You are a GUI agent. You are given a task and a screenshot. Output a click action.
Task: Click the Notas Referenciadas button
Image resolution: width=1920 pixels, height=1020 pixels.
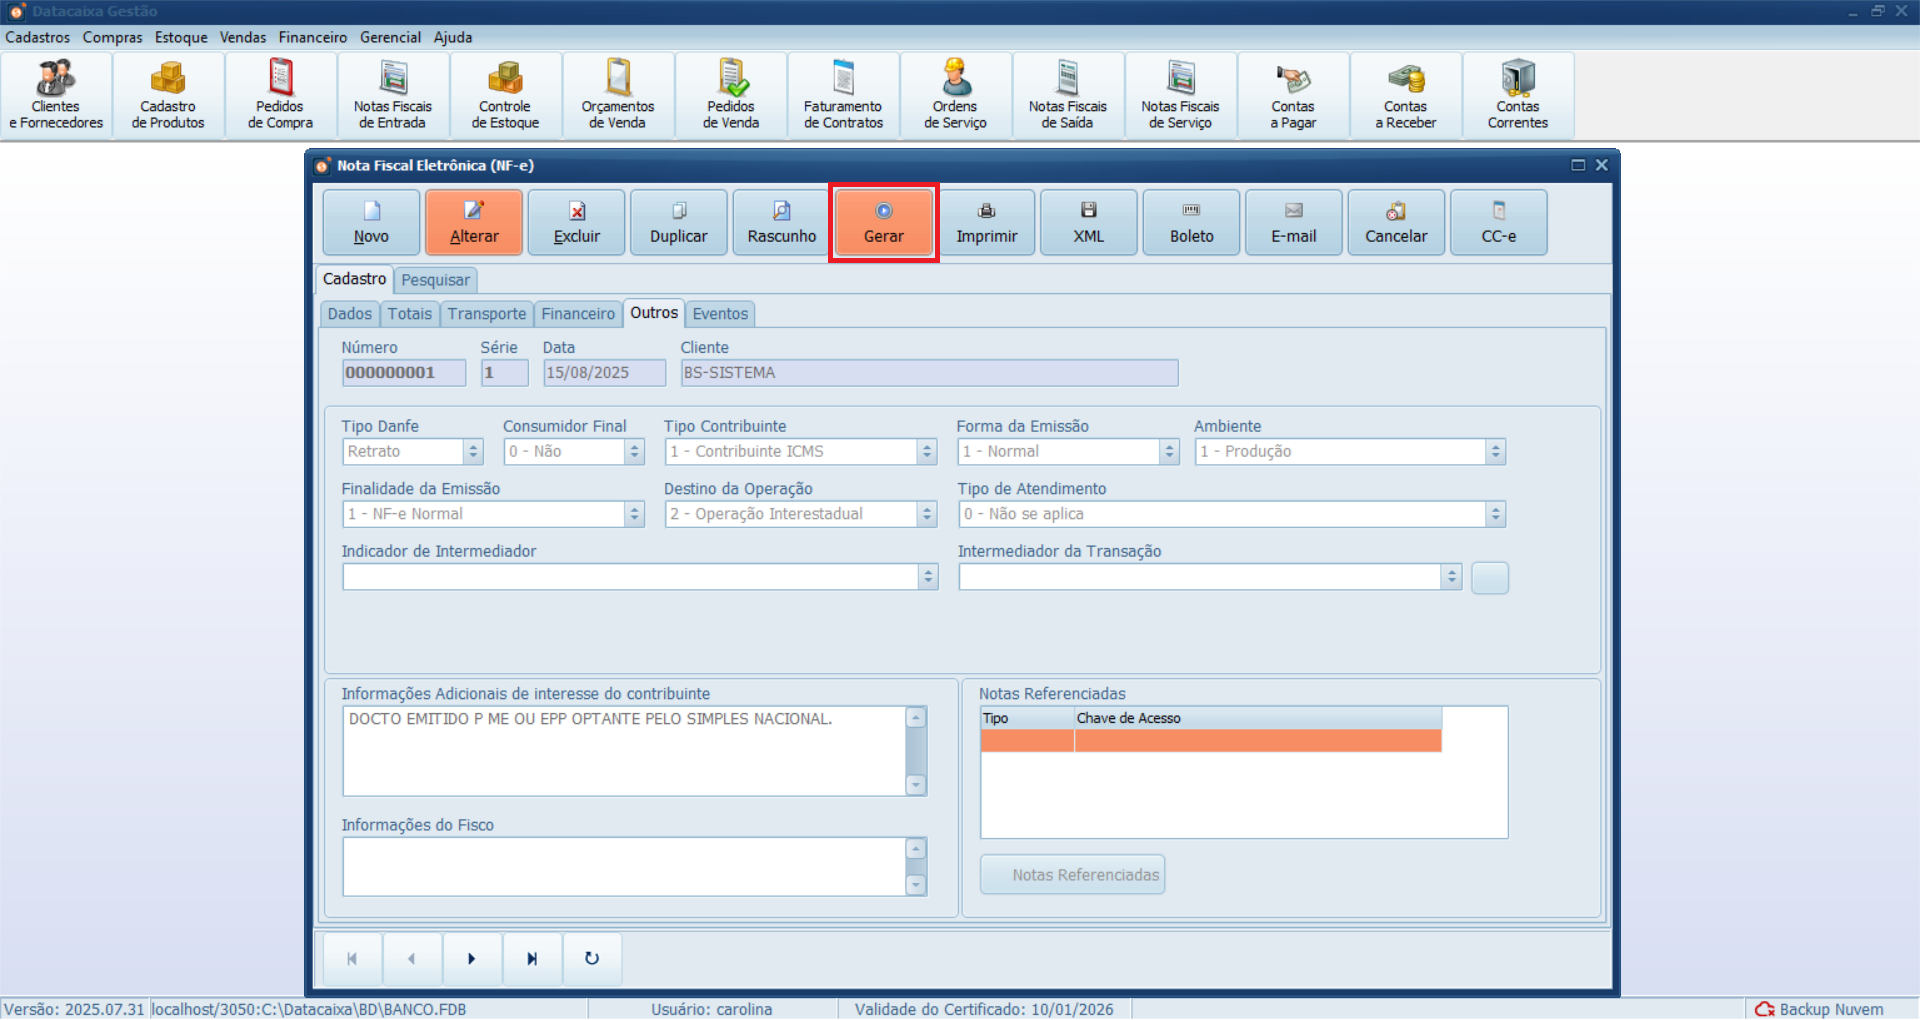click(x=1072, y=875)
